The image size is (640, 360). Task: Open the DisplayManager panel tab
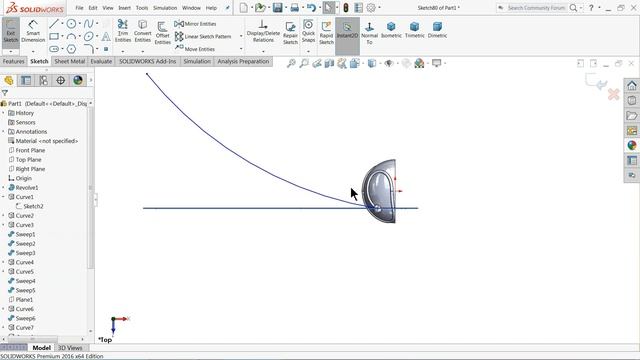click(78, 80)
